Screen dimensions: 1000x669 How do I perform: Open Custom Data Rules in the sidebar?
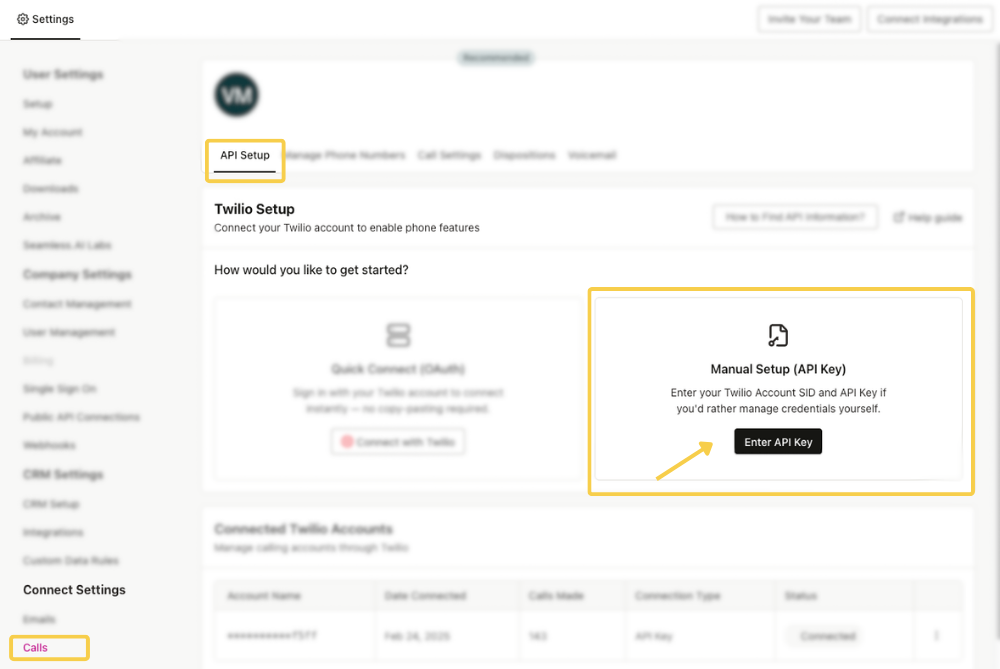click(x=71, y=560)
